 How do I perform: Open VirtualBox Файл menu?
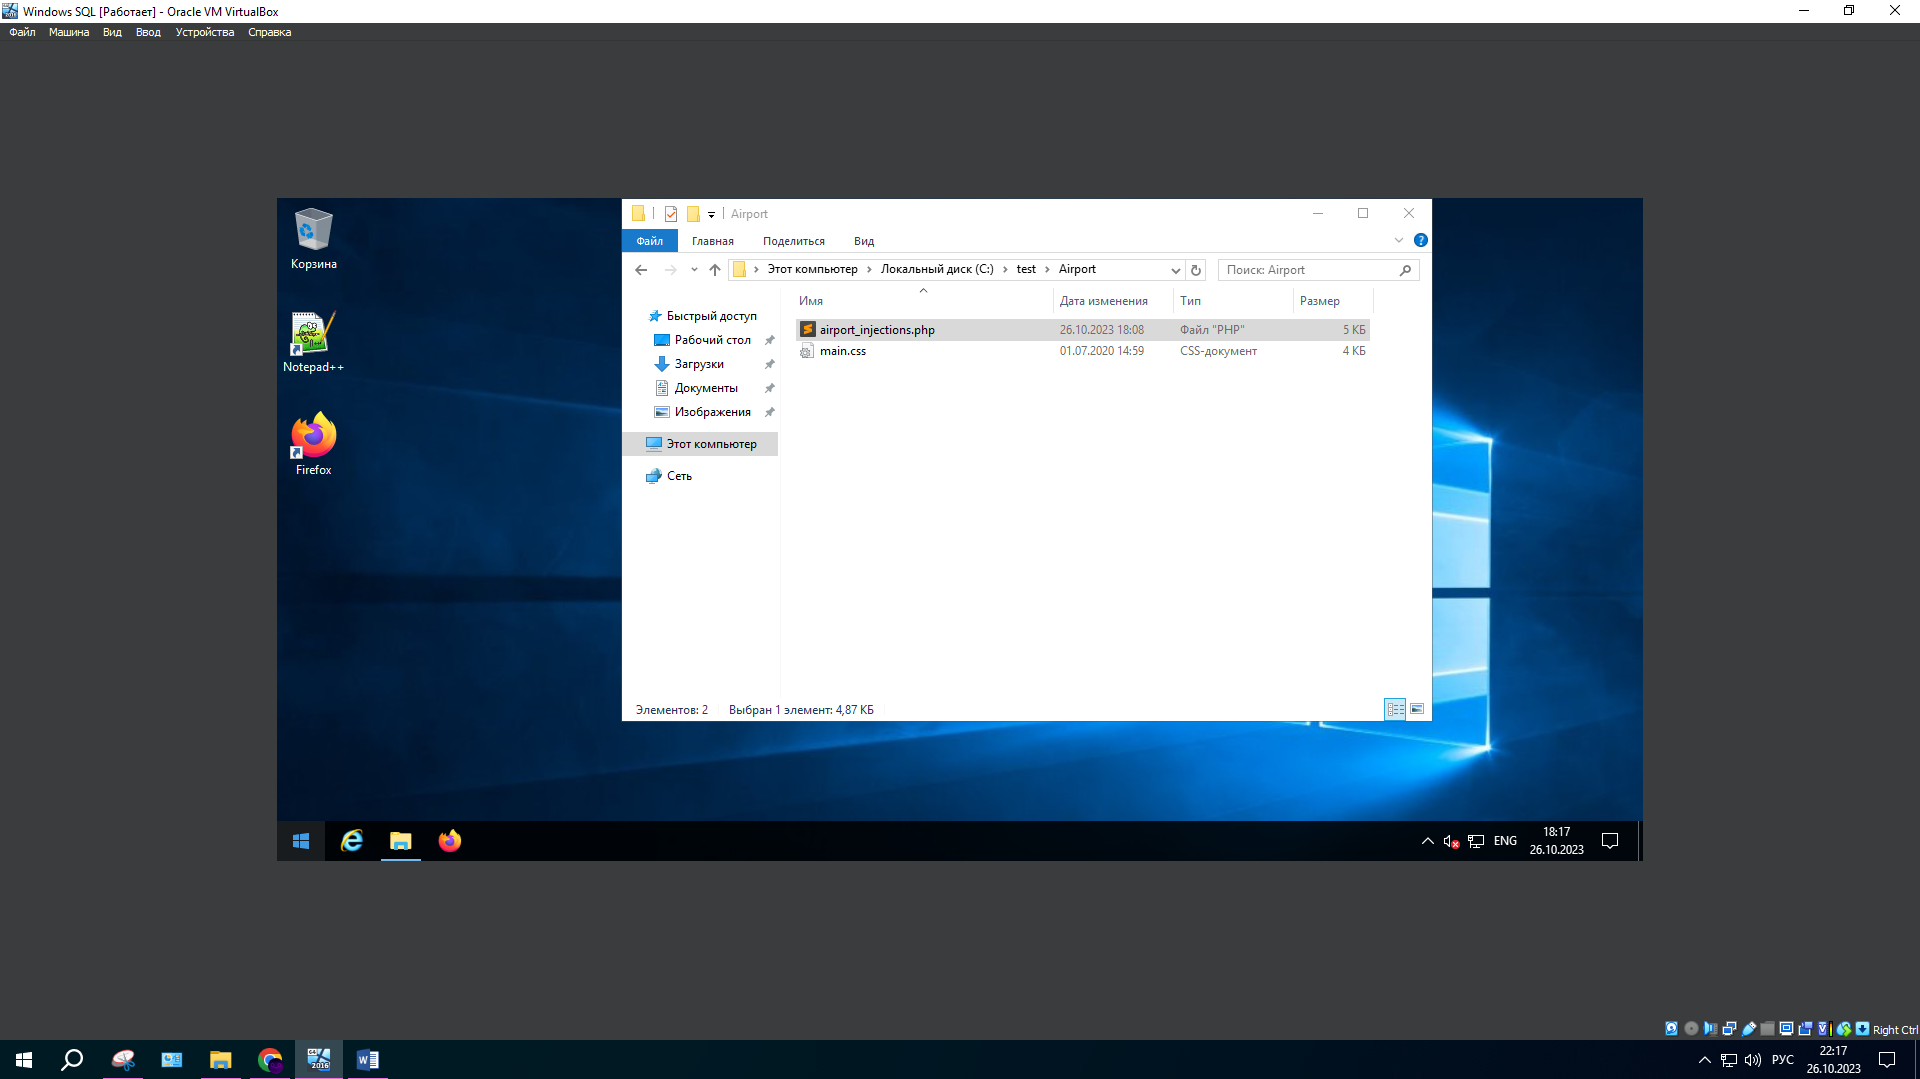coord(22,32)
